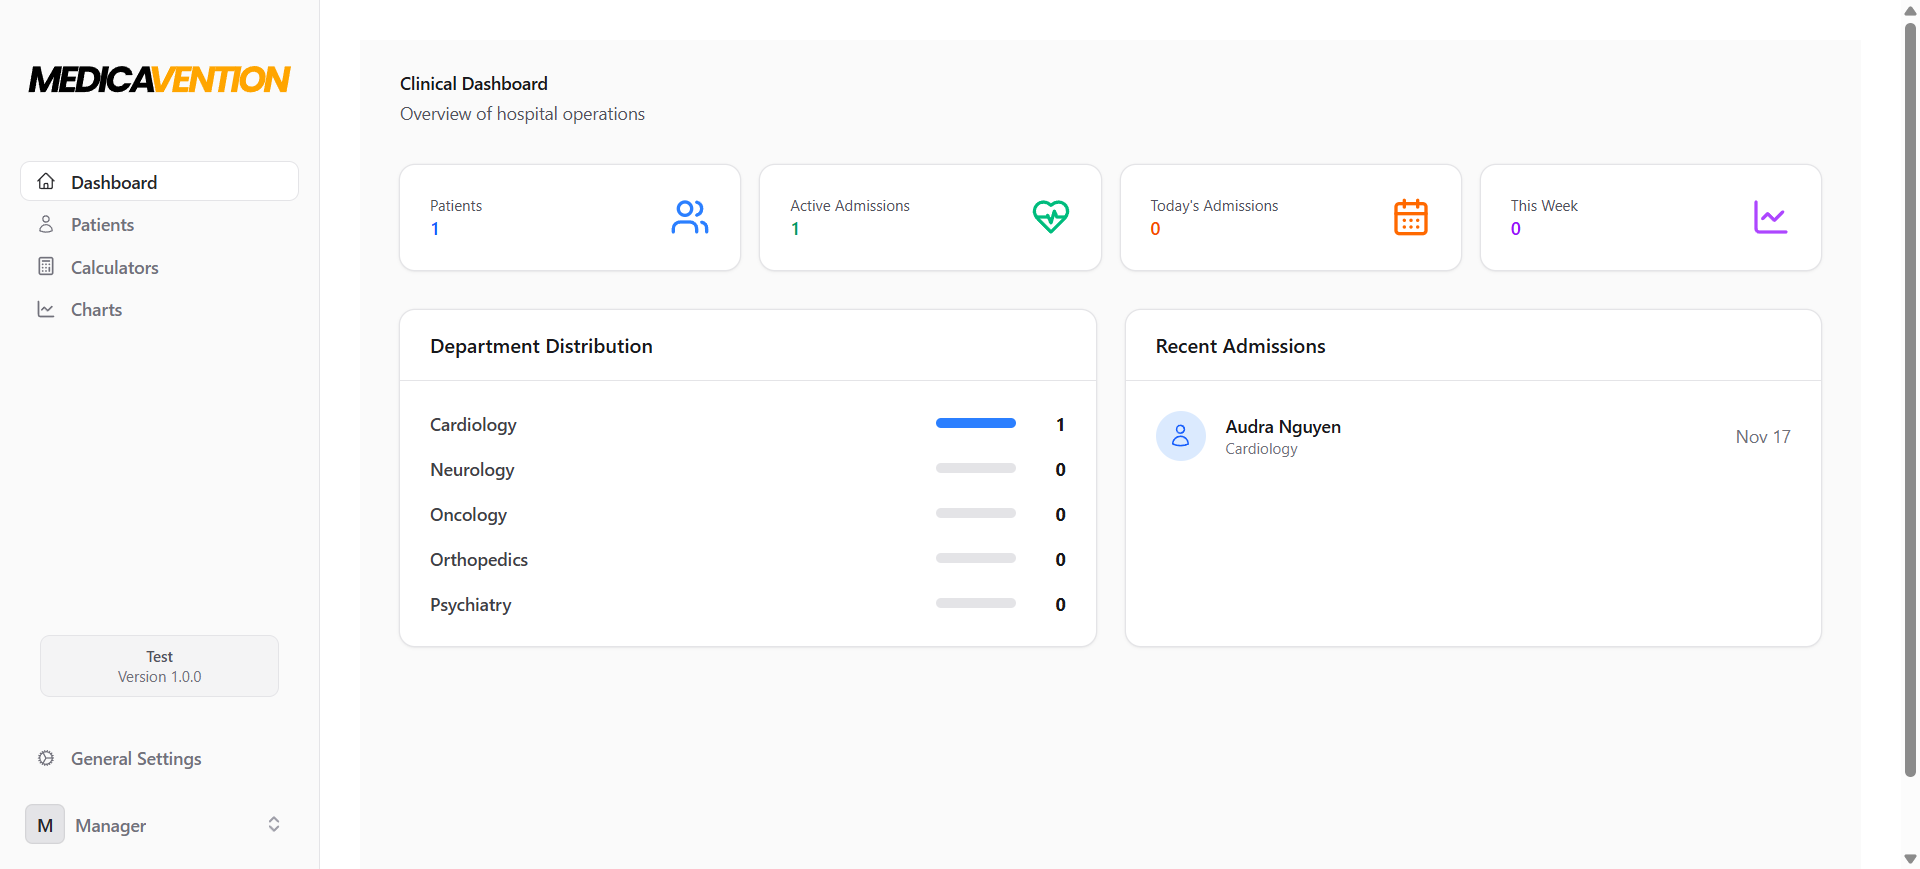1920x869 pixels.
Task: Click the Clinical Dashboard title
Action: coord(474,84)
